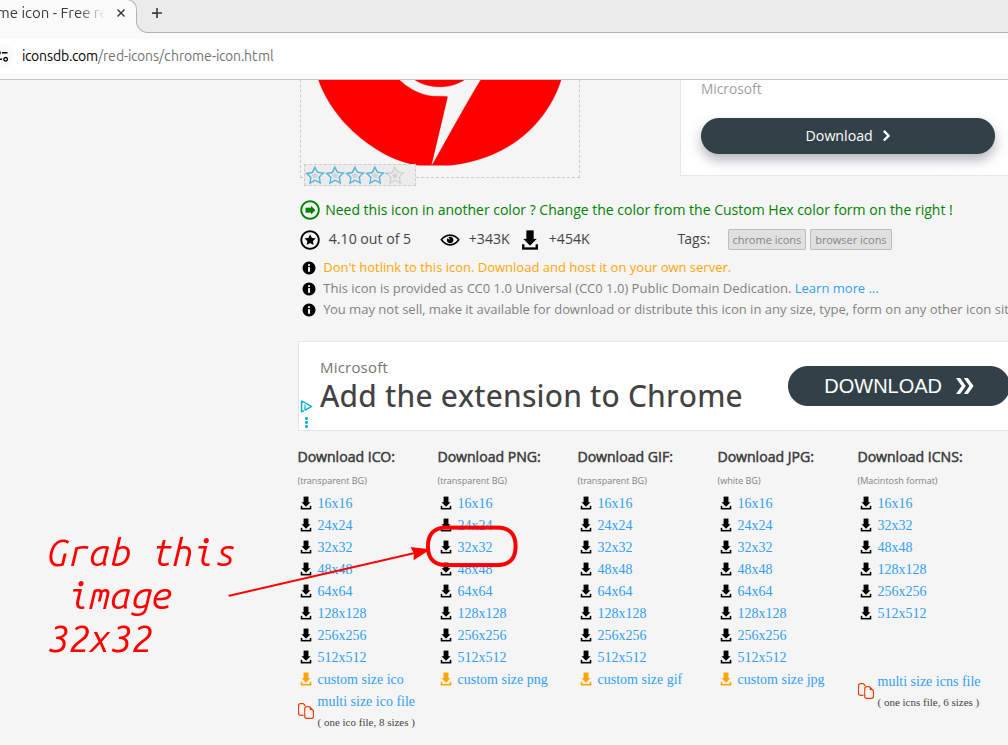Viewport: 1008px width, 745px height.
Task: Follow the 'Learn more ...' license link
Action: tap(836, 289)
